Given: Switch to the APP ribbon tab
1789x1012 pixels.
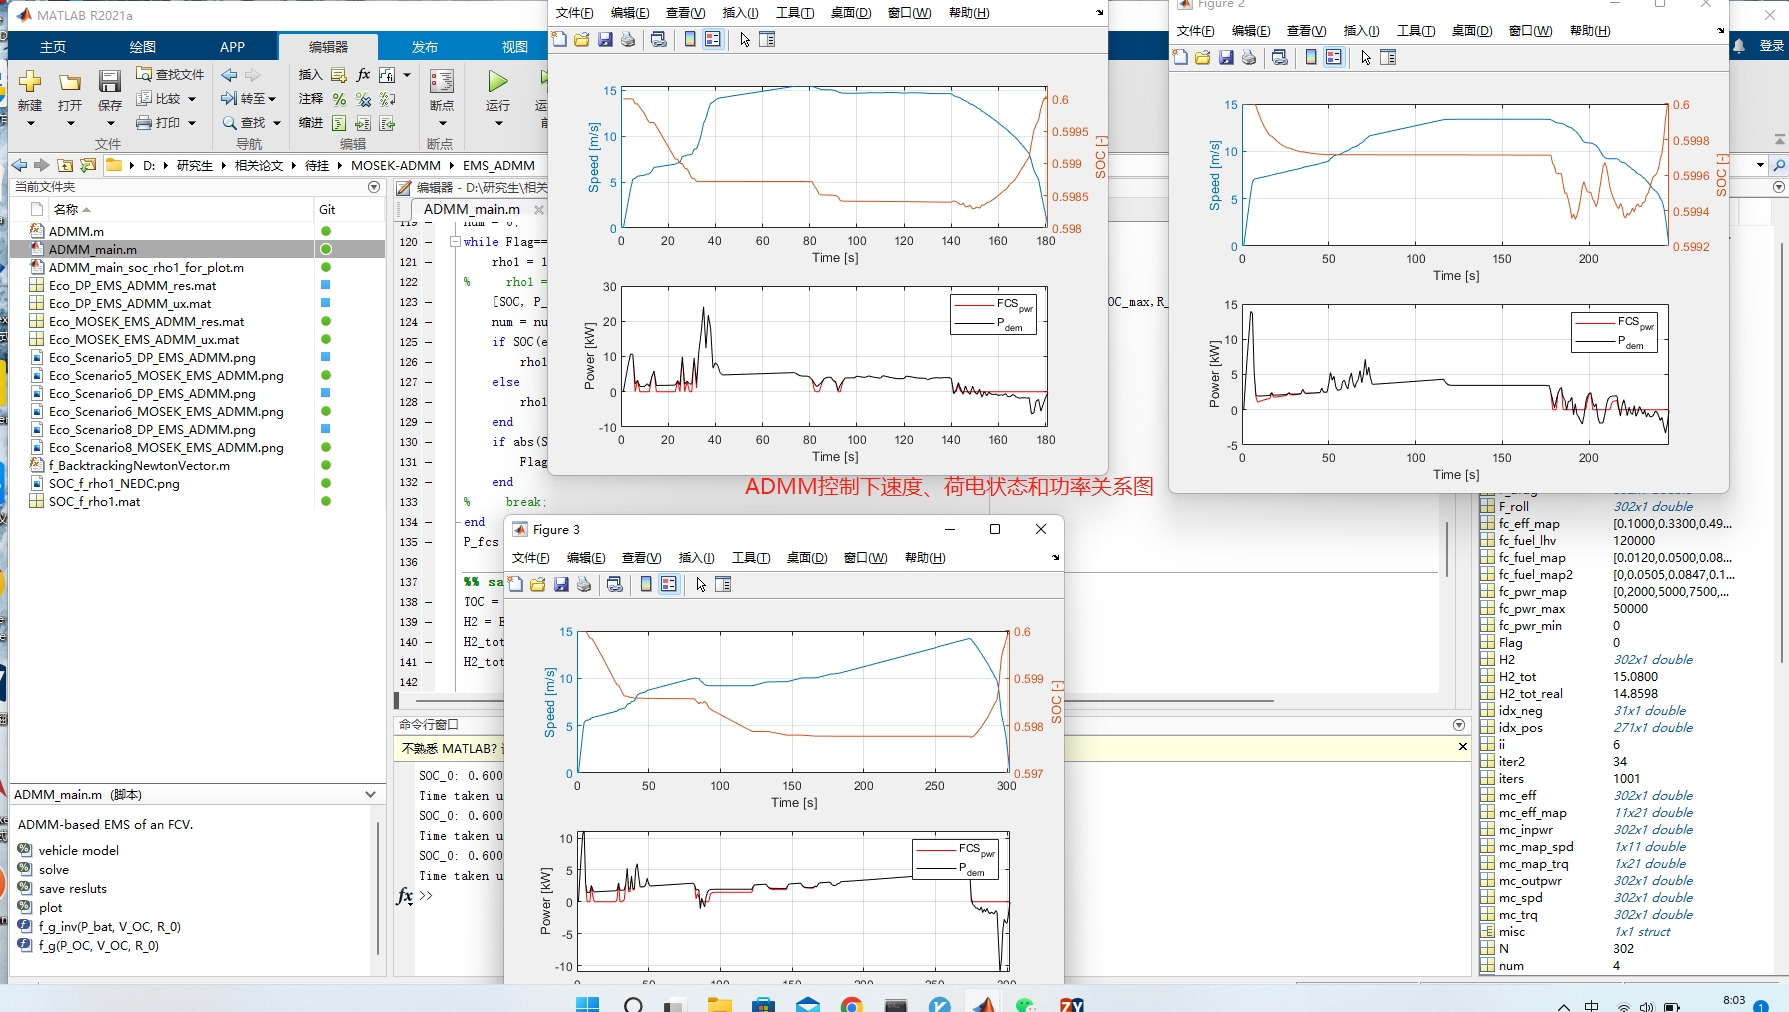Looking at the screenshot, I should [x=232, y=47].
